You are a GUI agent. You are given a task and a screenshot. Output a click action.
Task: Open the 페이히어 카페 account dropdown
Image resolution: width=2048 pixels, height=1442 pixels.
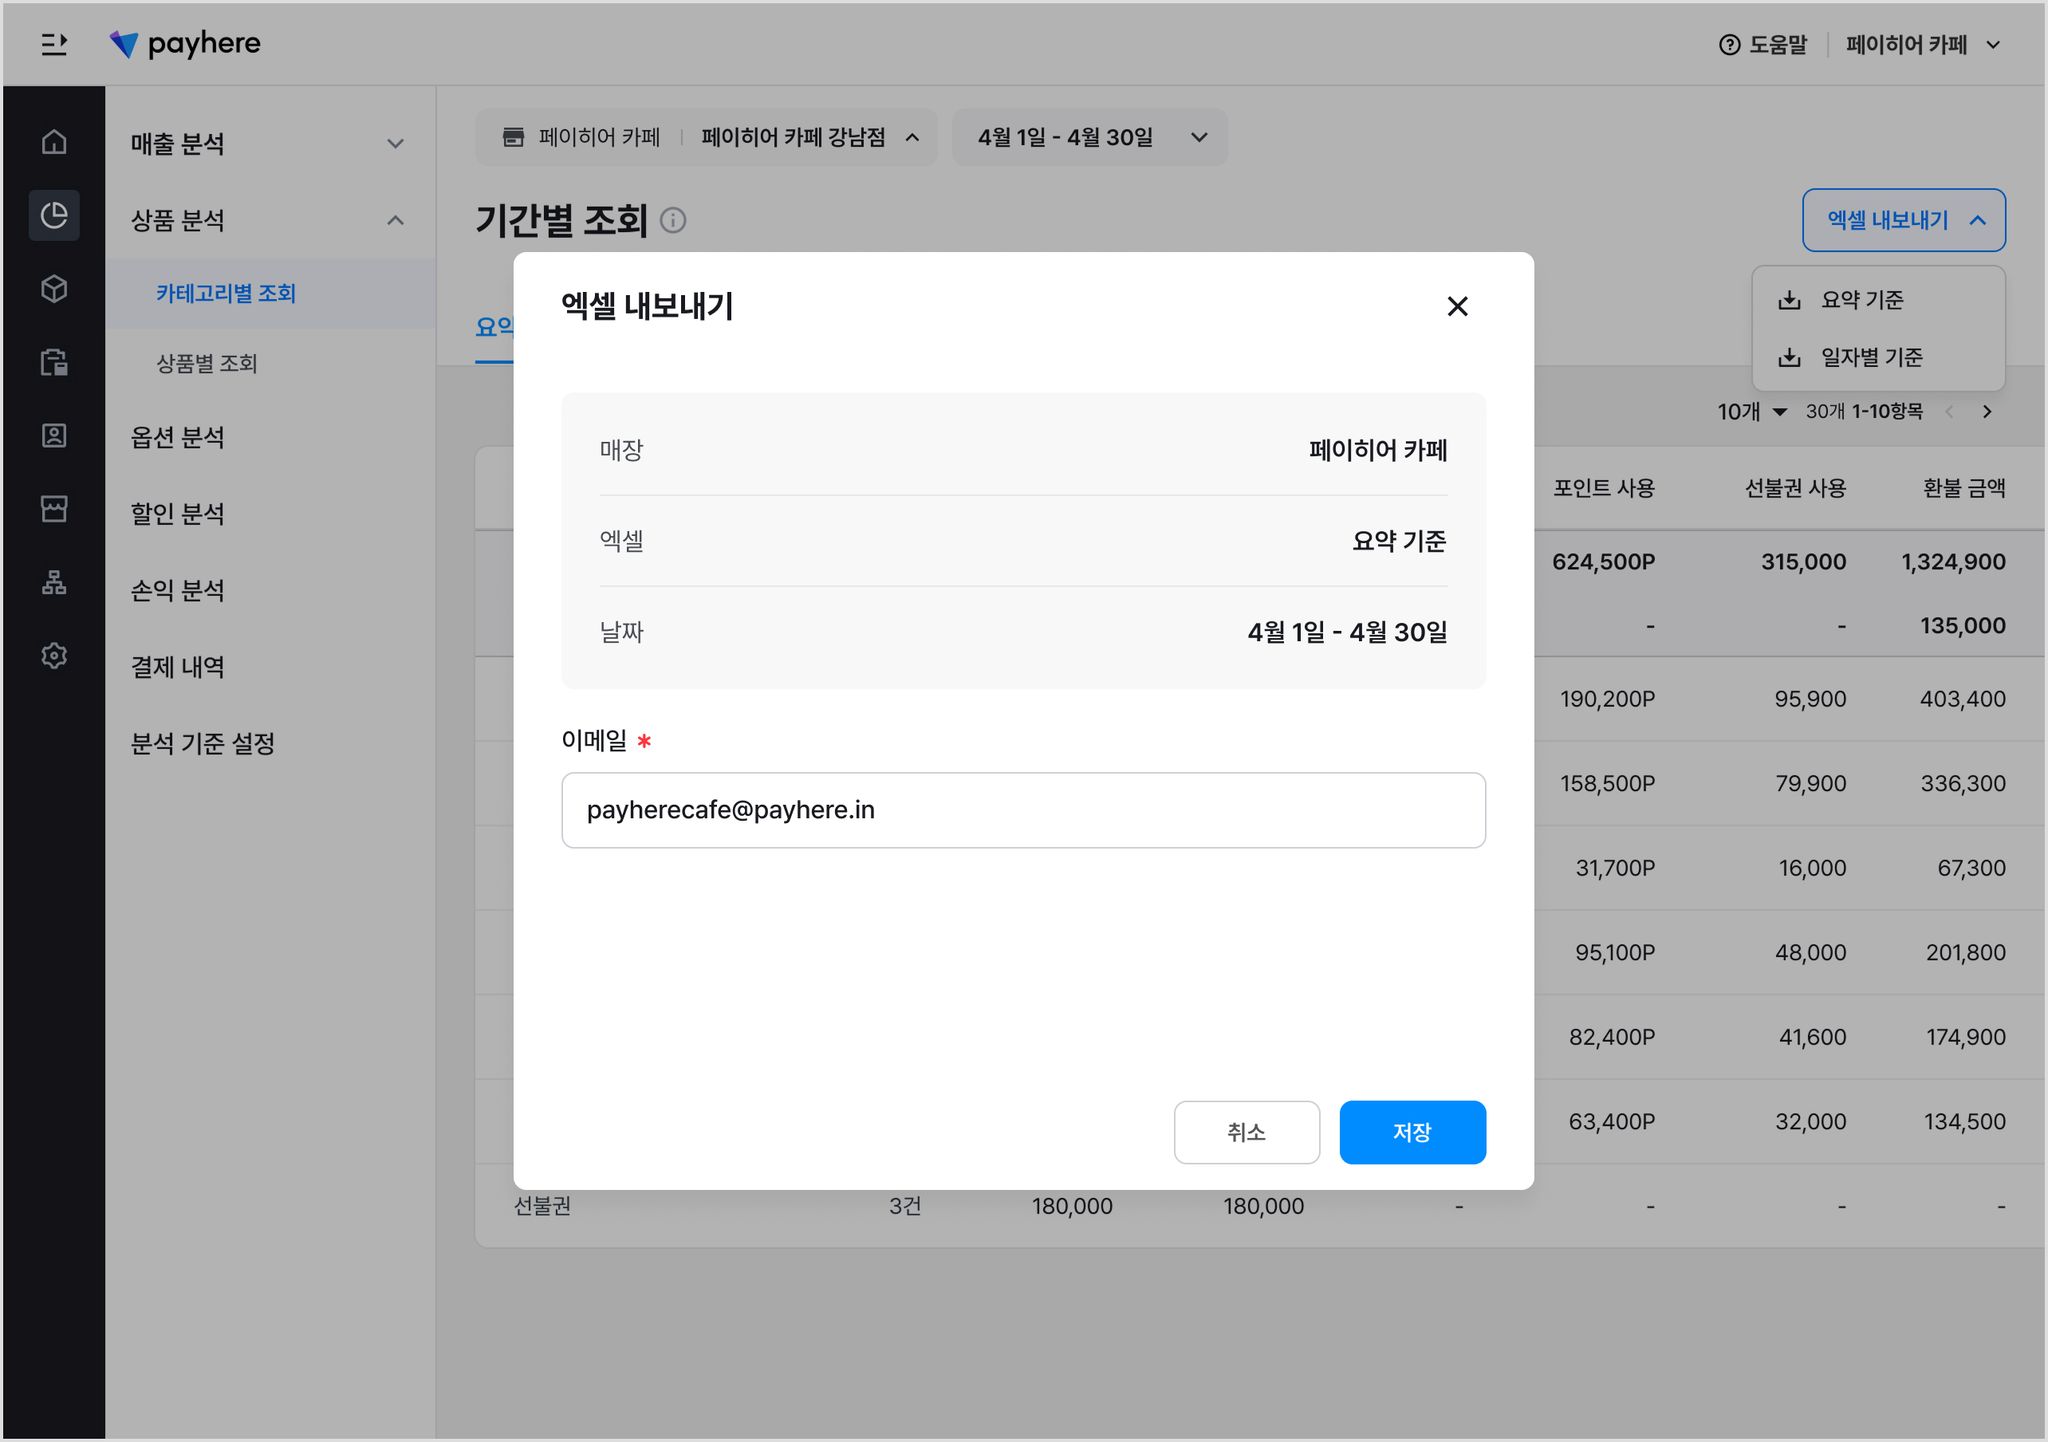[1923, 44]
